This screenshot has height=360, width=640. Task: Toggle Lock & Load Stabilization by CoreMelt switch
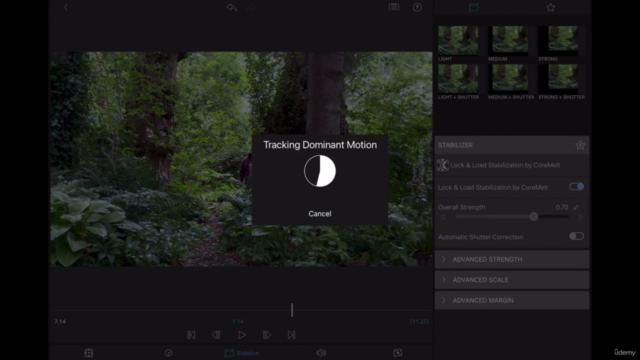coord(576,187)
